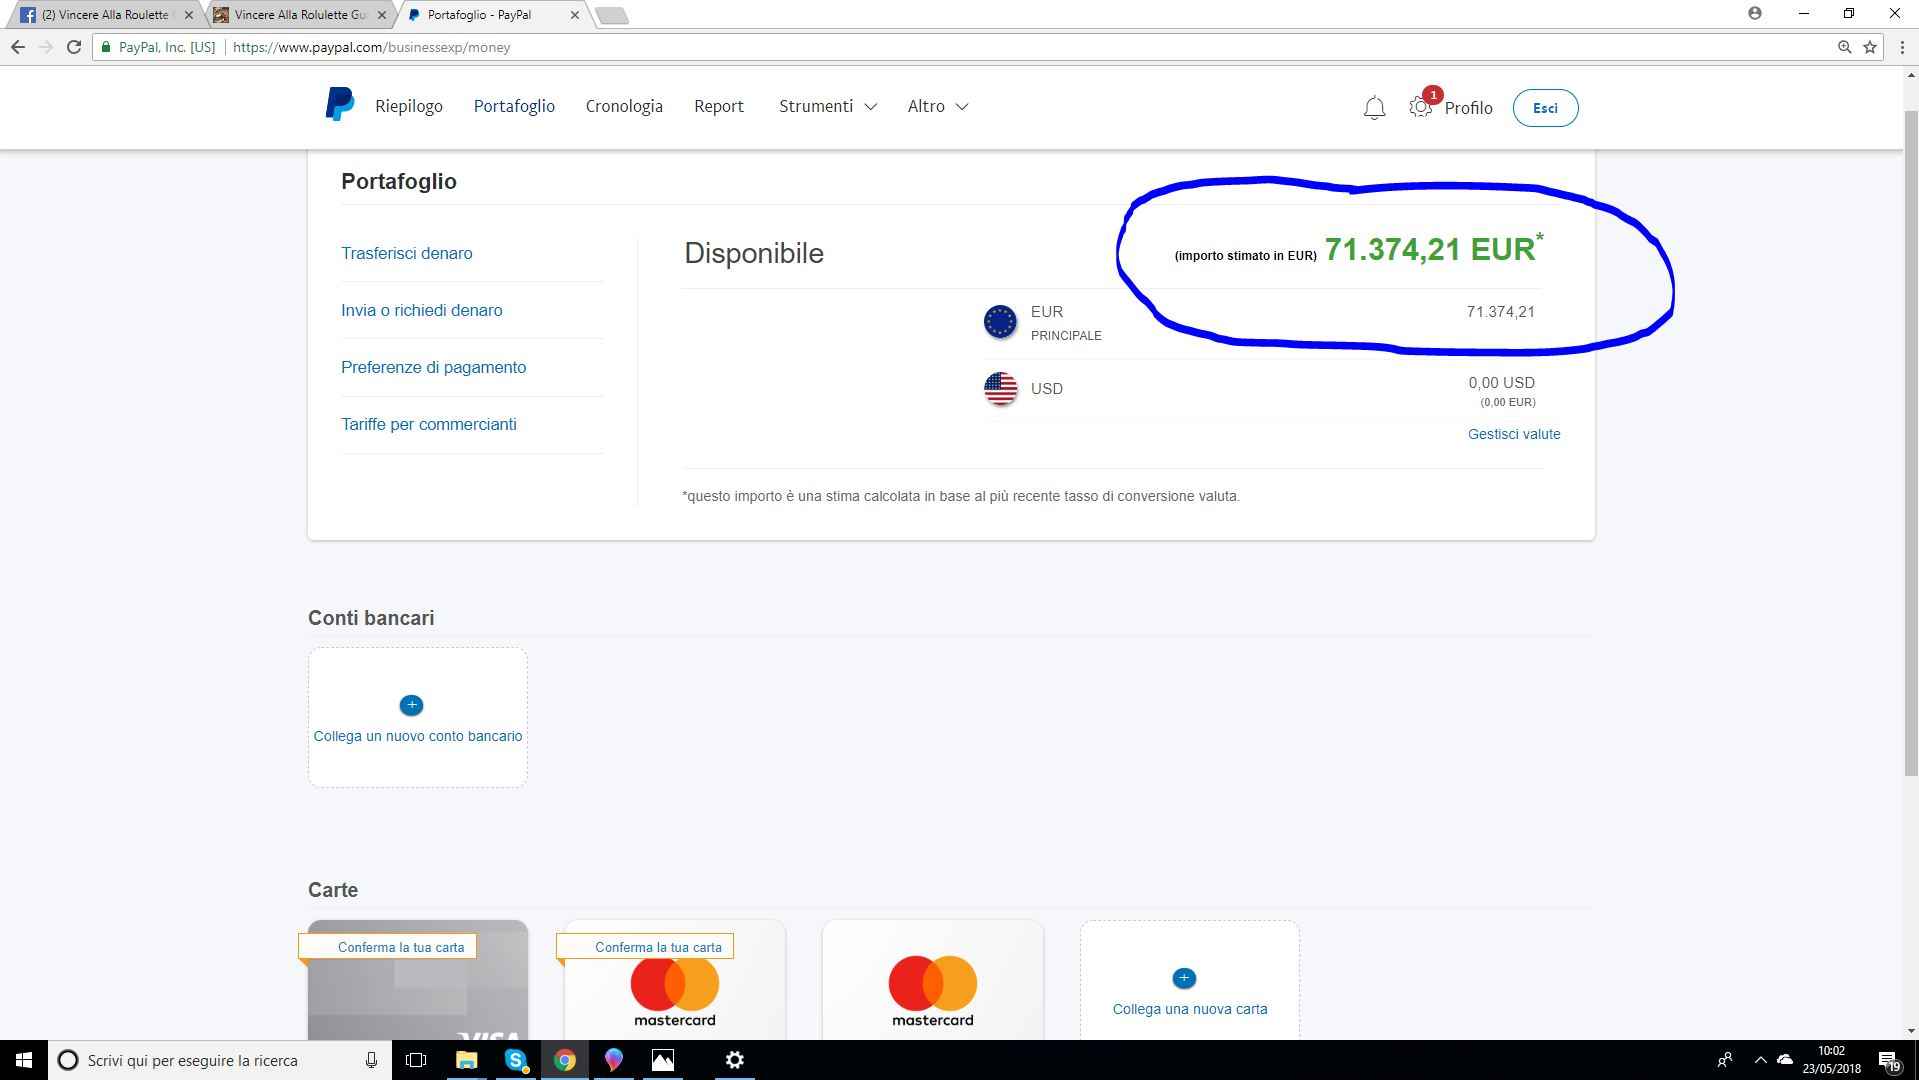This screenshot has height=1080, width=1919.
Task: Open Skype from the taskbar
Action: (x=516, y=1060)
